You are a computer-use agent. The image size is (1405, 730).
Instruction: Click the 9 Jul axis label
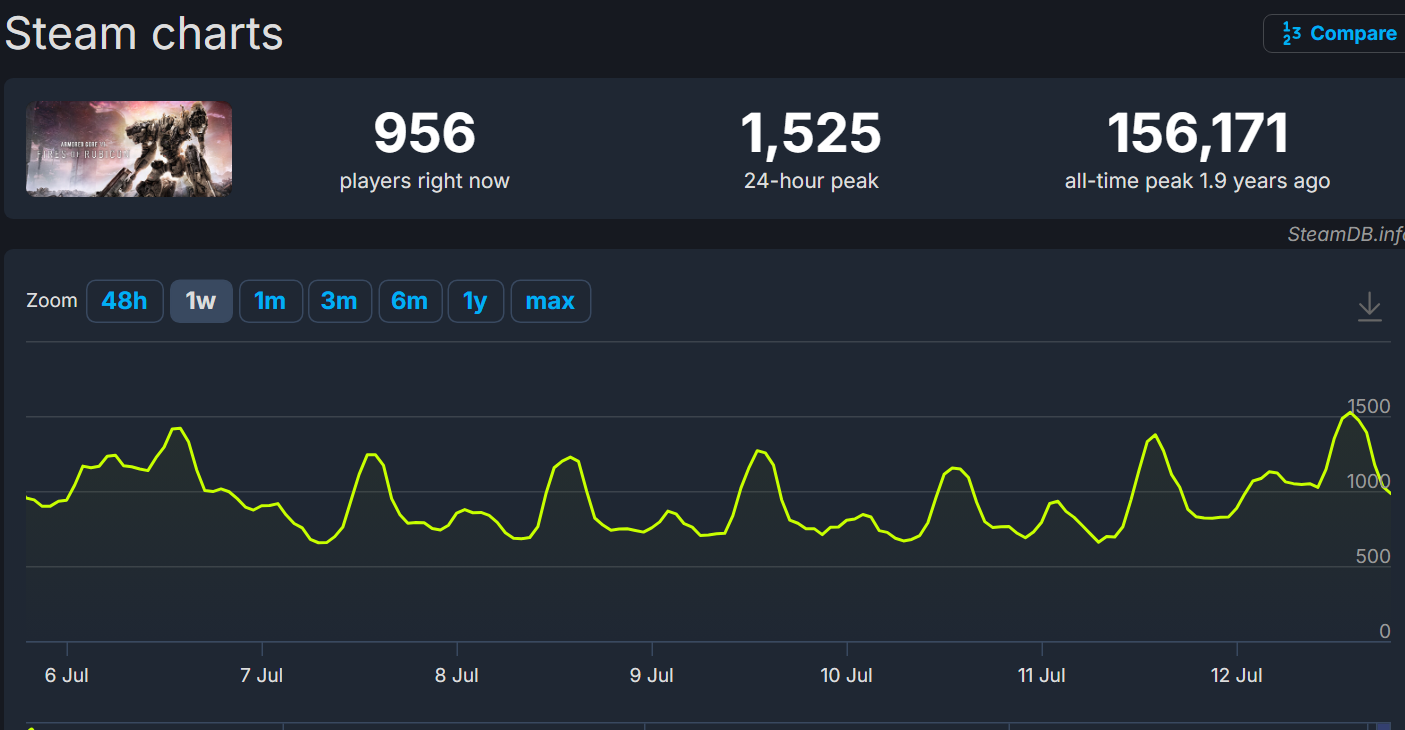coord(652,676)
